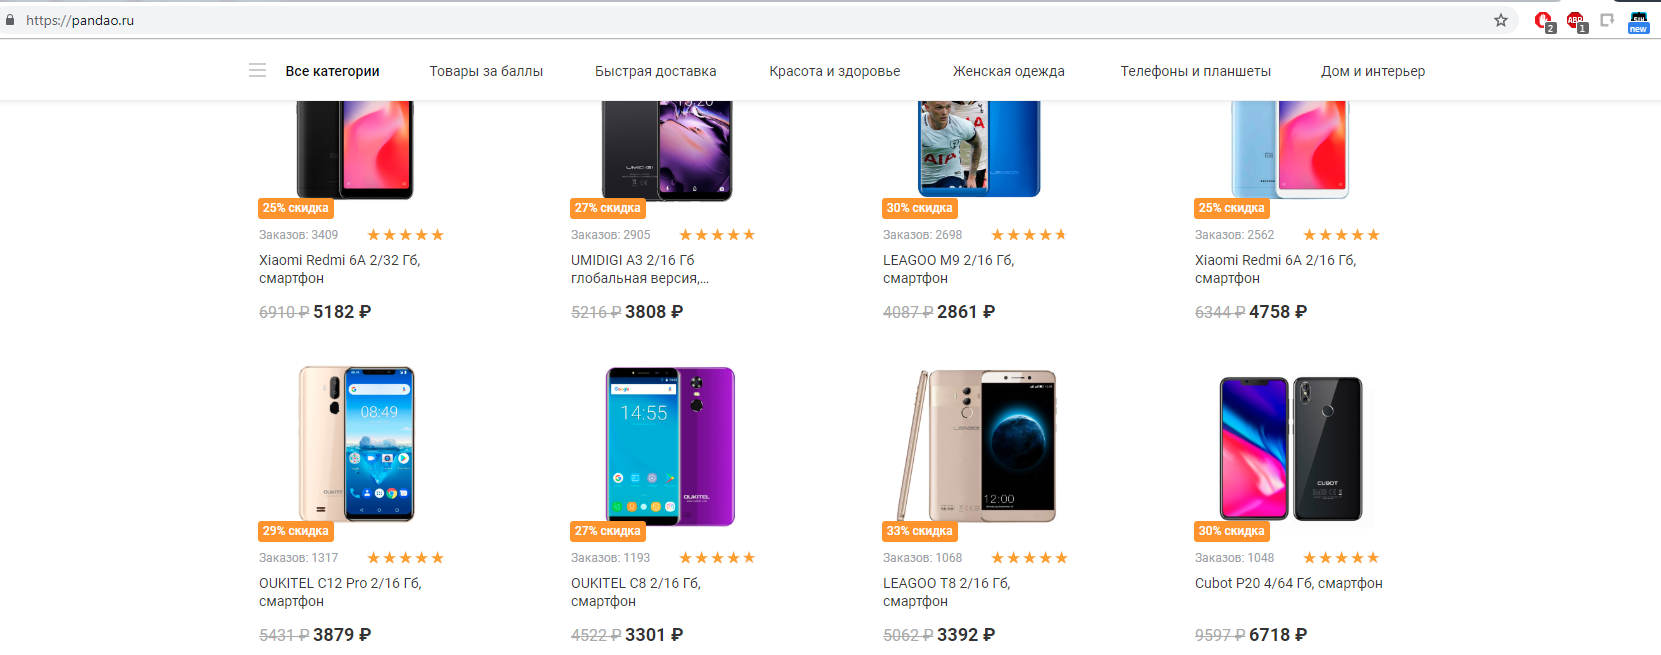This screenshot has height=655, width=1661.
Task: Click the star rating of Xiaomi Redmi 6A 2/32
Action: [x=405, y=235]
